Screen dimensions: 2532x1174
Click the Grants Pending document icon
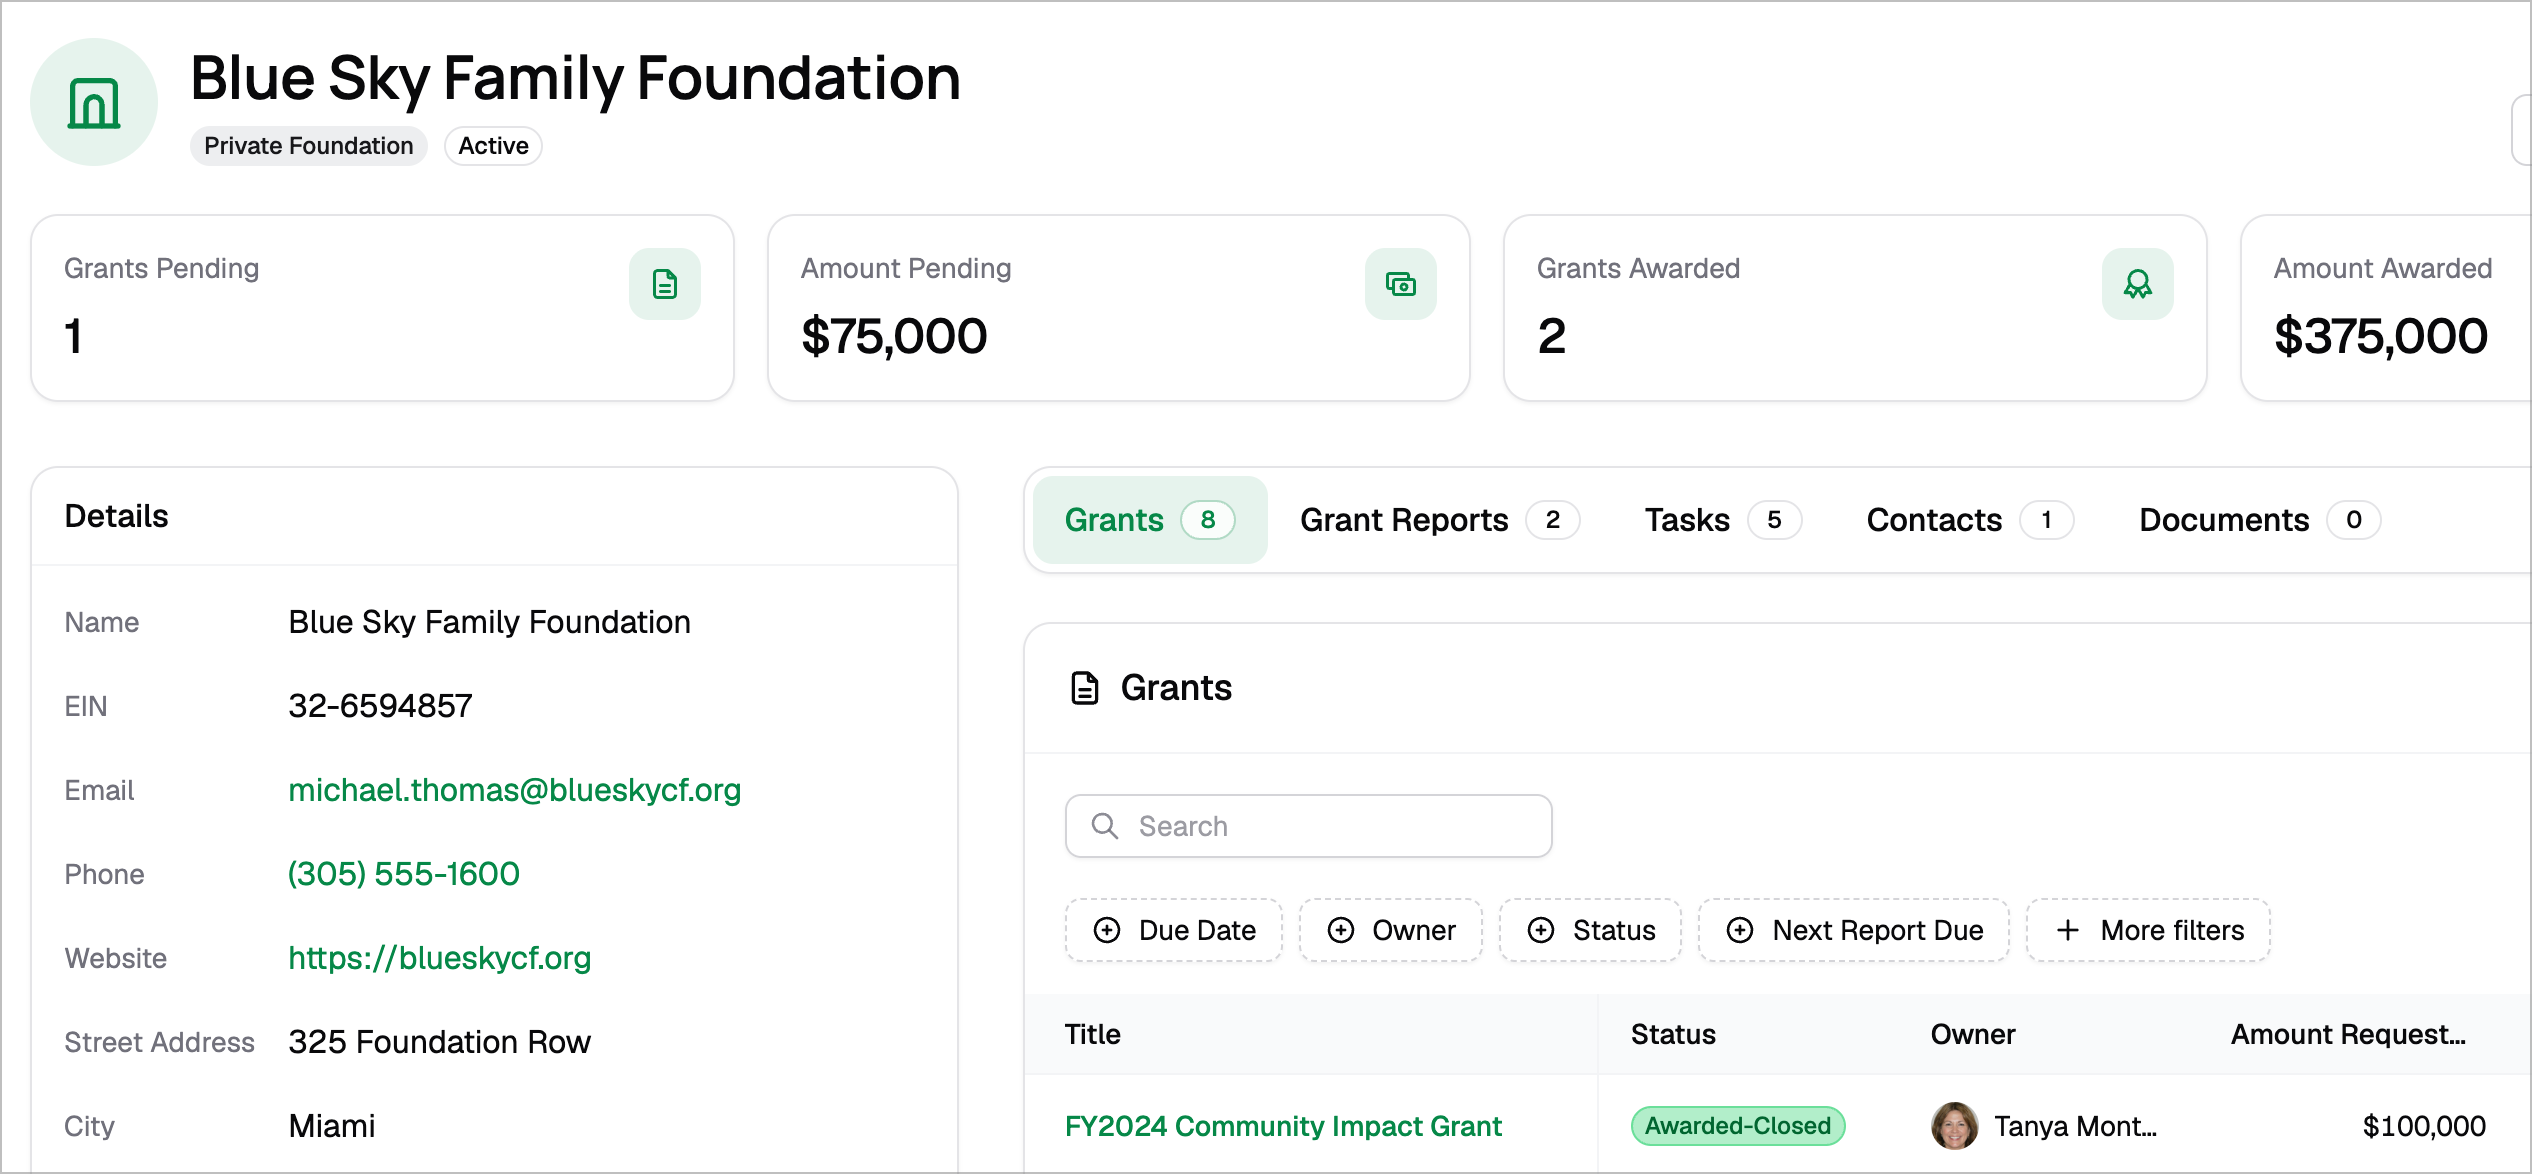[665, 284]
